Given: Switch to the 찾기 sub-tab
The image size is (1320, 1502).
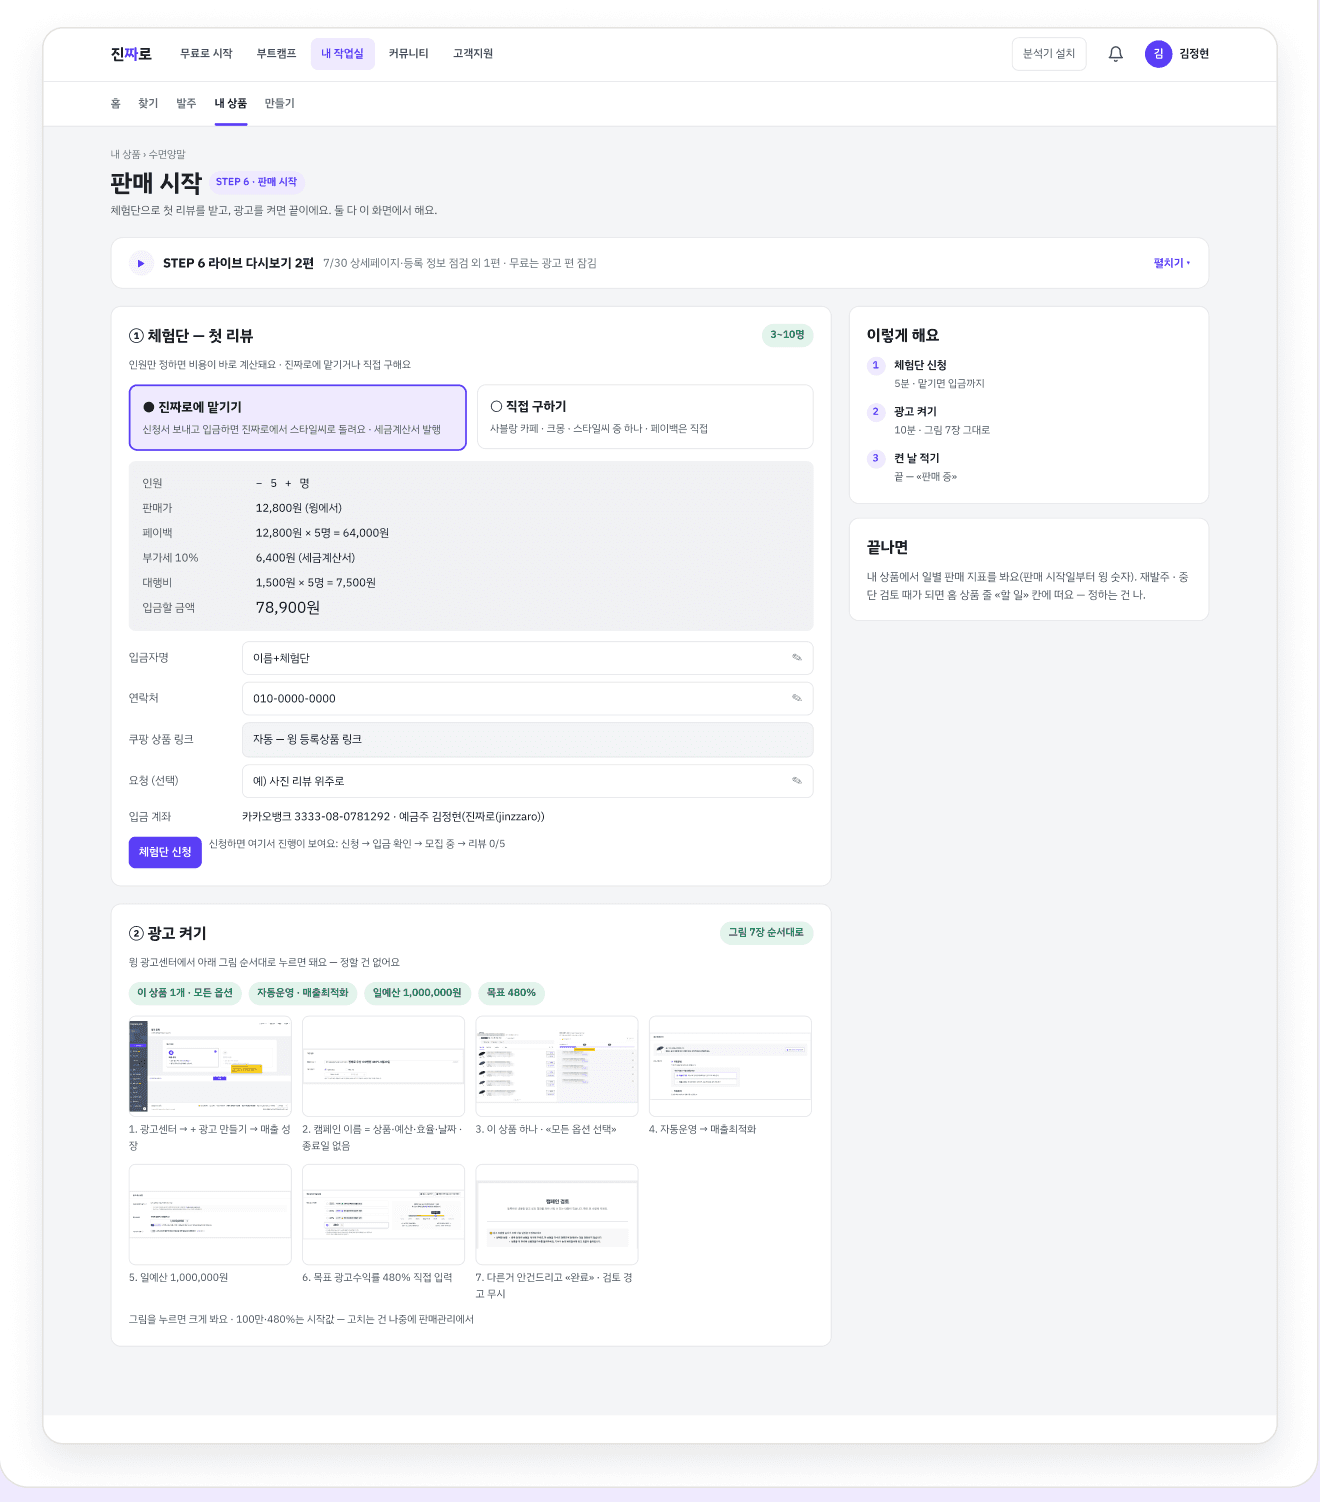Looking at the screenshot, I should click(148, 103).
